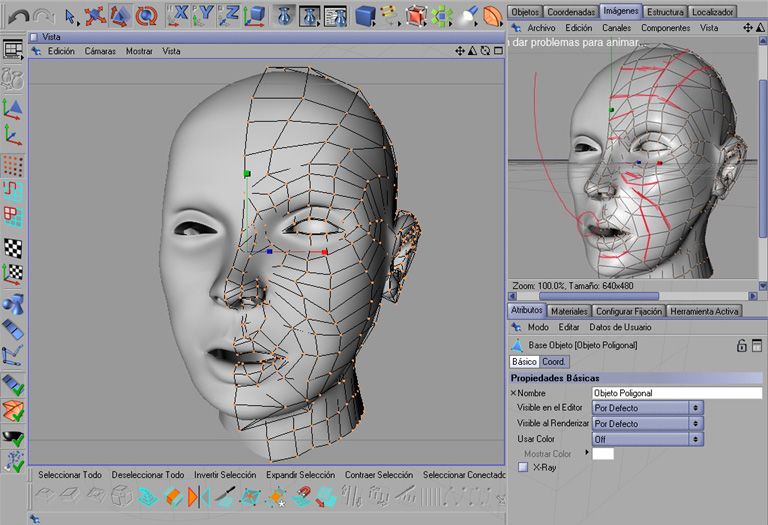Select the texture axis mode icon

click(13, 274)
